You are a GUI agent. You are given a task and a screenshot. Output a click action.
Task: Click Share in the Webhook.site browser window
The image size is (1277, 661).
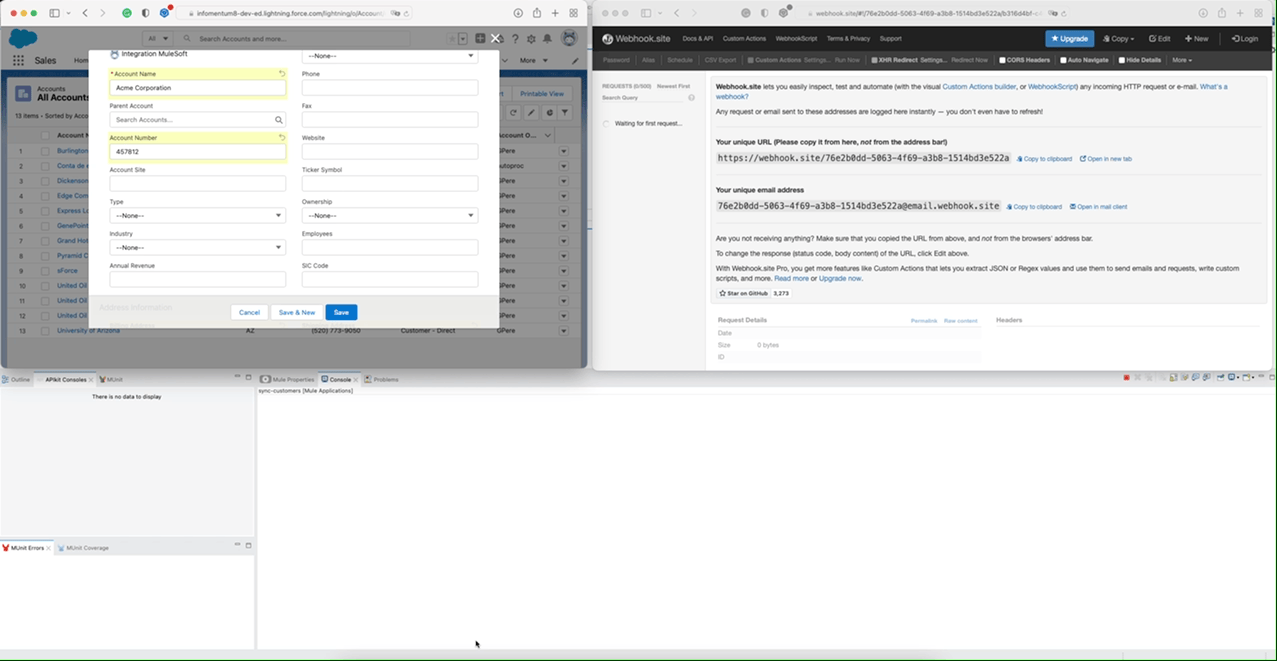tap(1221, 13)
